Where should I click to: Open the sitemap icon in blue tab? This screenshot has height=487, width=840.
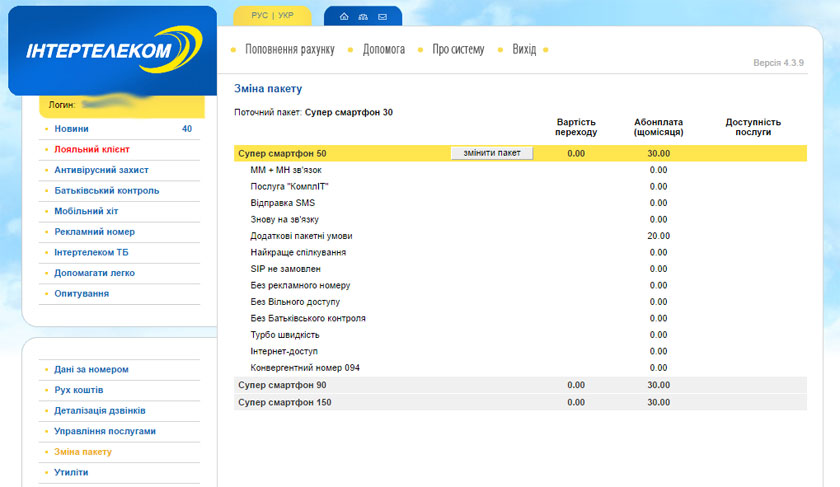click(363, 17)
